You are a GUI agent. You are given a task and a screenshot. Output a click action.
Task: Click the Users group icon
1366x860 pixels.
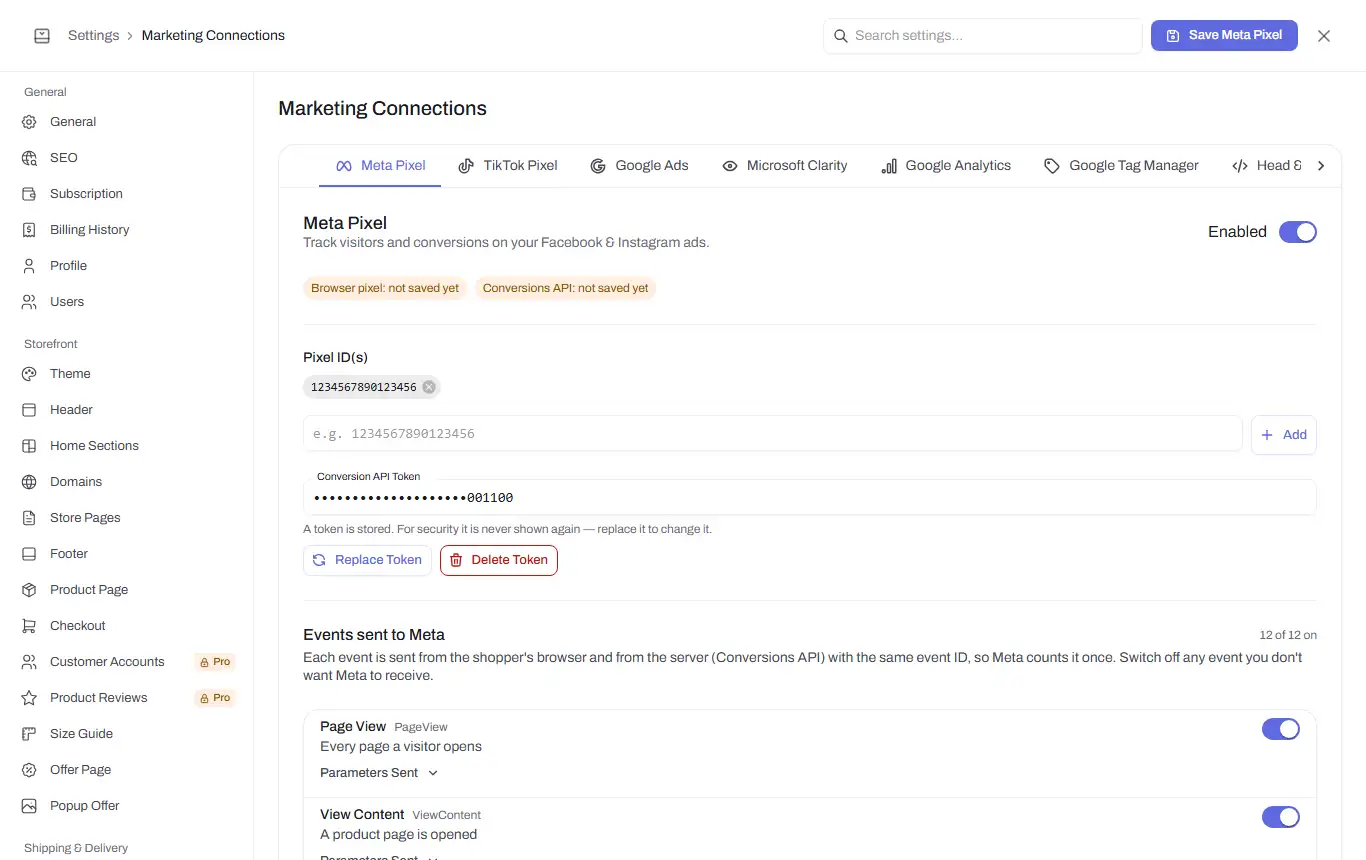(29, 302)
